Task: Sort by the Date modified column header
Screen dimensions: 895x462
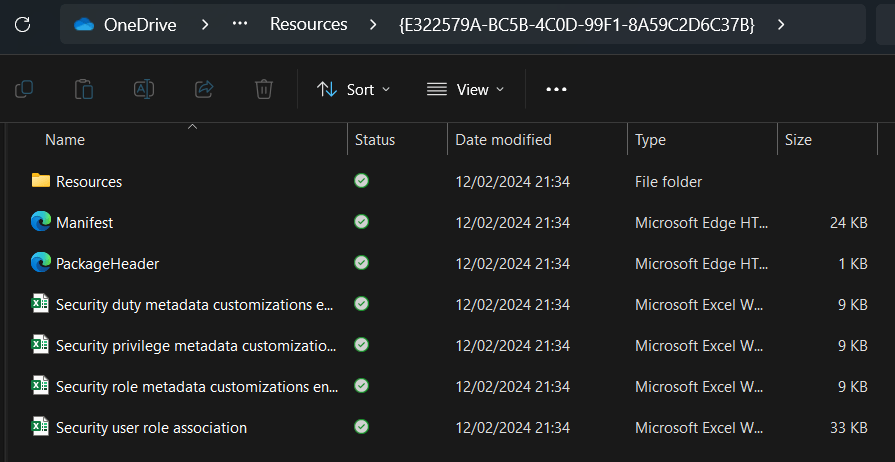Action: click(x=503, y=140)
